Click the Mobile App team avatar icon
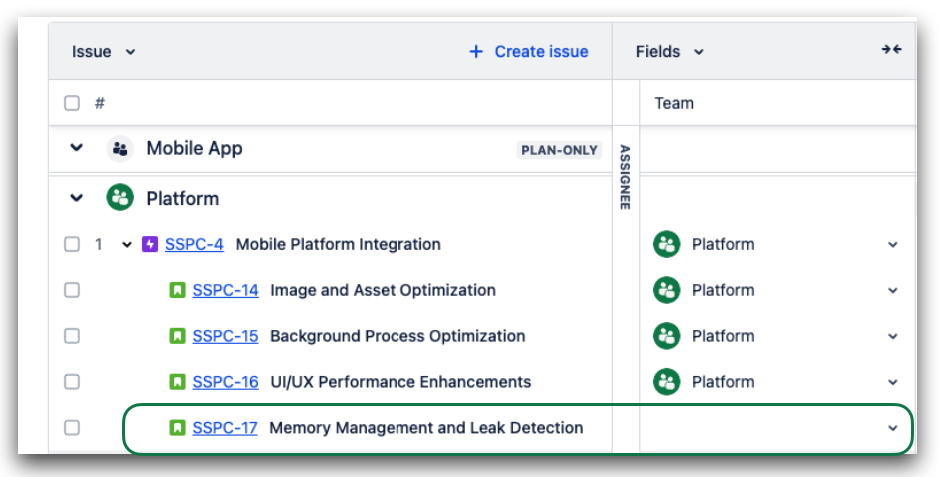 point(120,148)
